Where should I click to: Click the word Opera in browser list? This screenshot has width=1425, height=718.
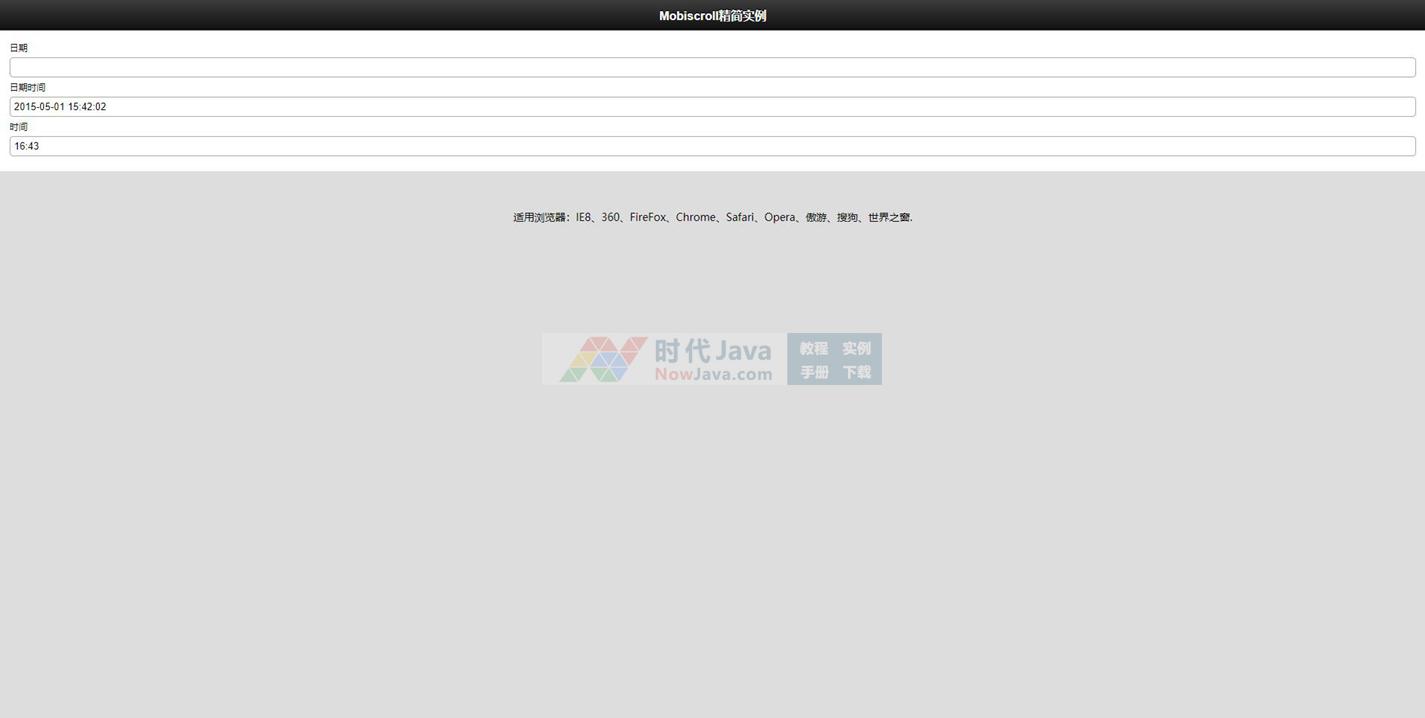coord(779,217)
